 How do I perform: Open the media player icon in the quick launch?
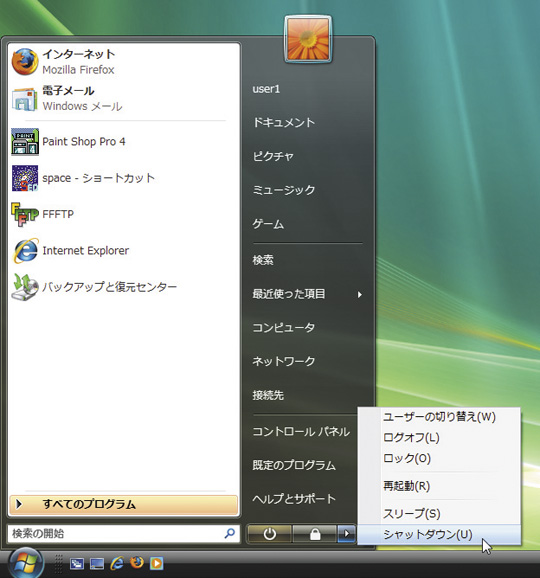tap(157, 563)
